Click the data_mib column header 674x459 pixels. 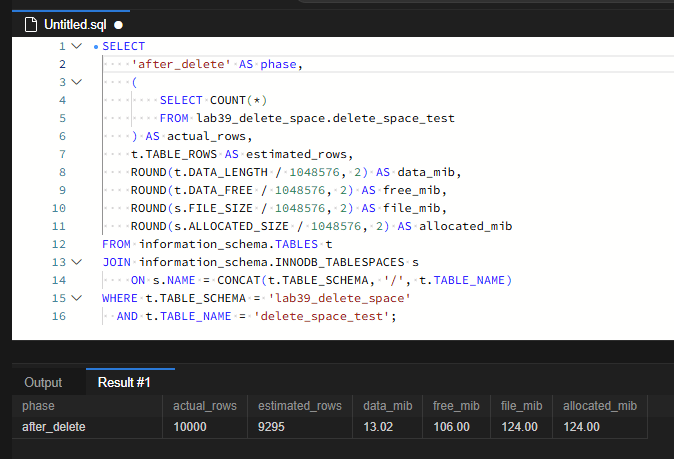point(388,406)
